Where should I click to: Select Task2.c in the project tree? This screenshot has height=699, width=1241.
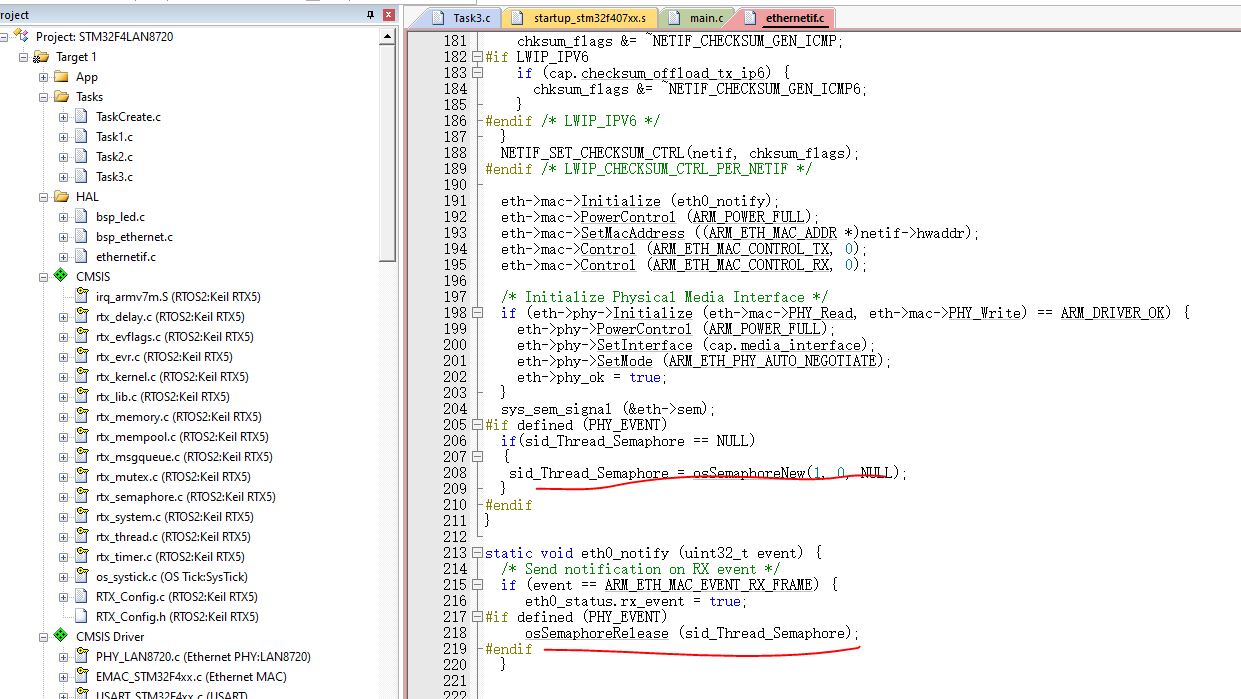tap(114, 157)
